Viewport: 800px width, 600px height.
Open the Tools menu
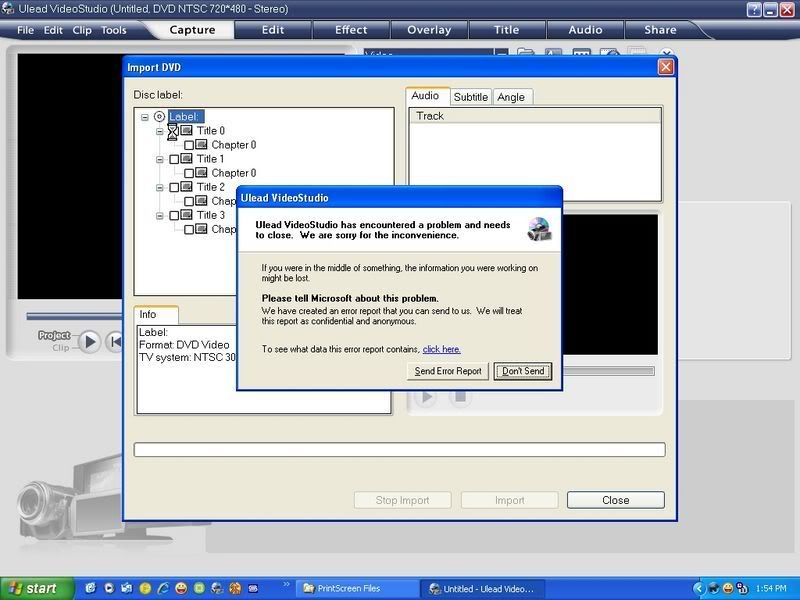114,30
